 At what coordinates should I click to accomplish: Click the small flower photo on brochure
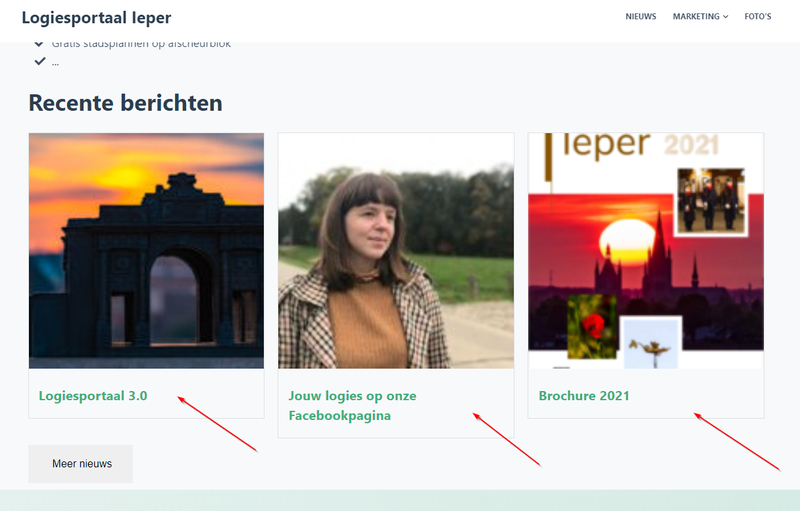point(651,343)
